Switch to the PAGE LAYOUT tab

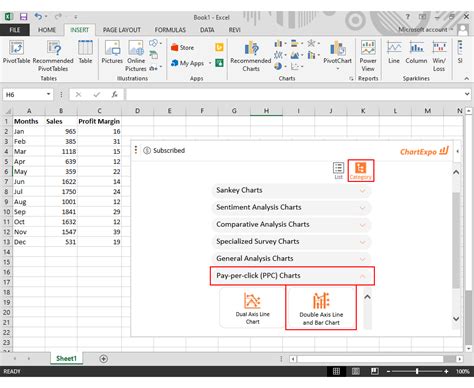(122, 30)
